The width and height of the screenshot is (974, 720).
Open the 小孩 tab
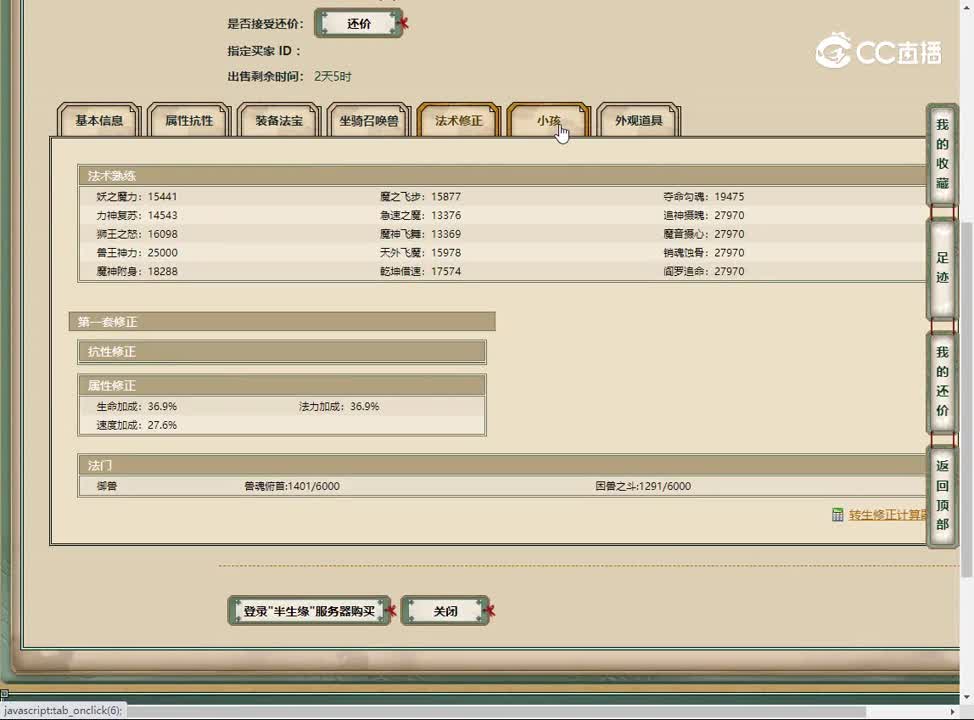coord(548,121)
